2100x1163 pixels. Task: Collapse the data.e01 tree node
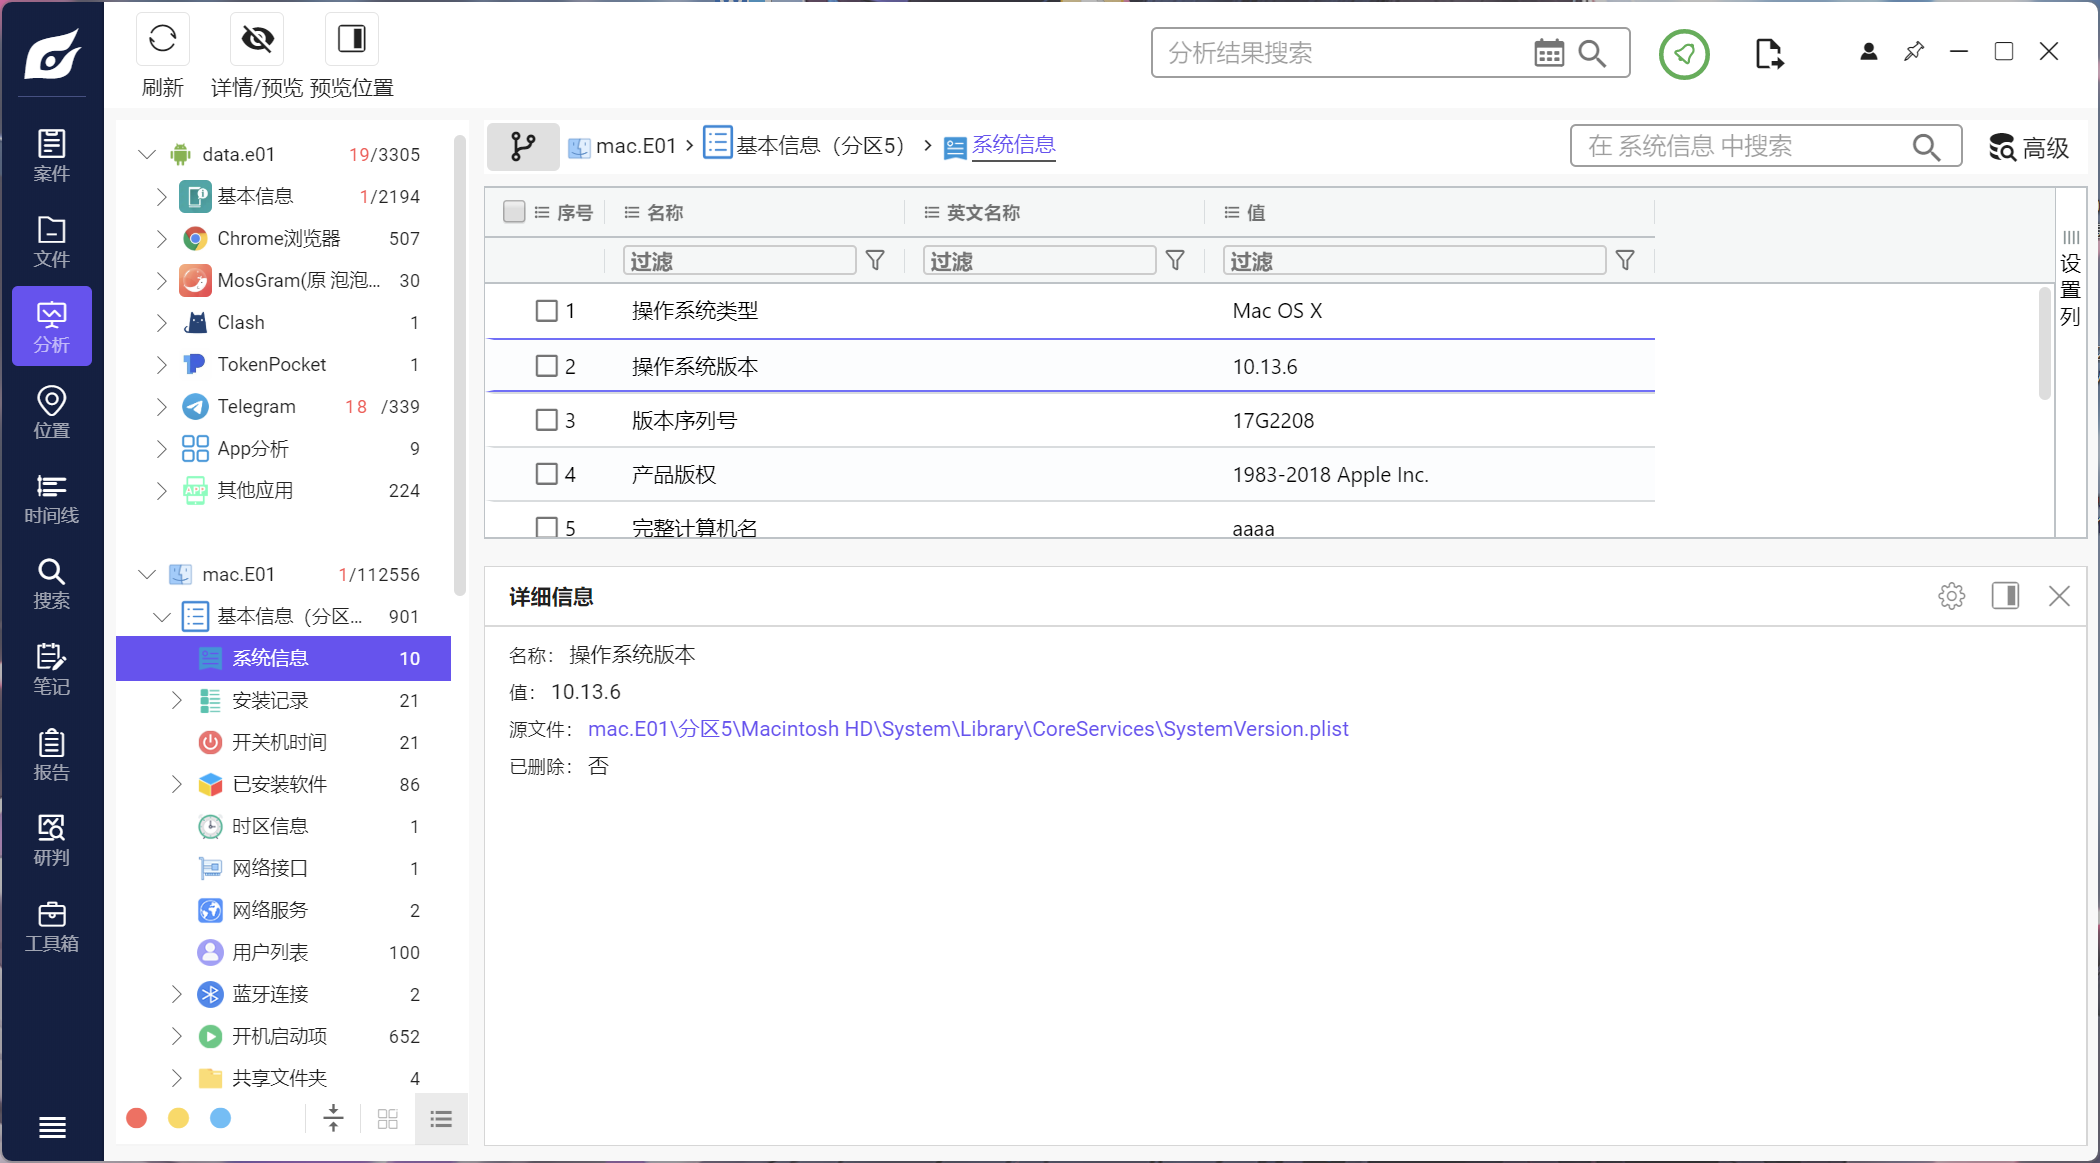click(x=147, y=154)
